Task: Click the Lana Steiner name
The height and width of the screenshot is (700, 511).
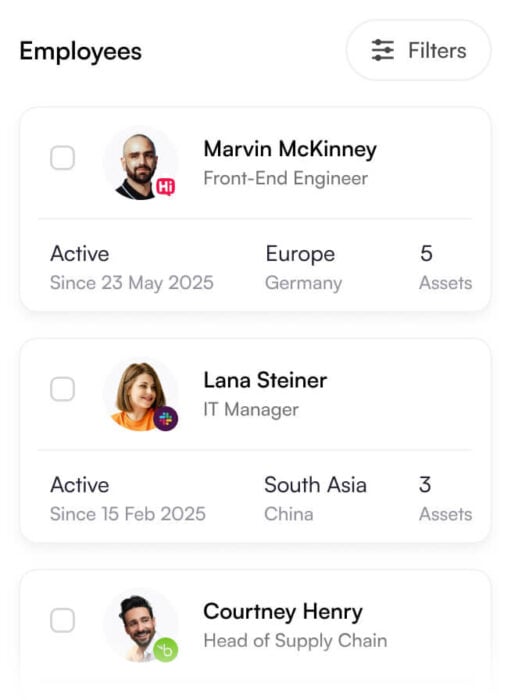Action: 265,380
